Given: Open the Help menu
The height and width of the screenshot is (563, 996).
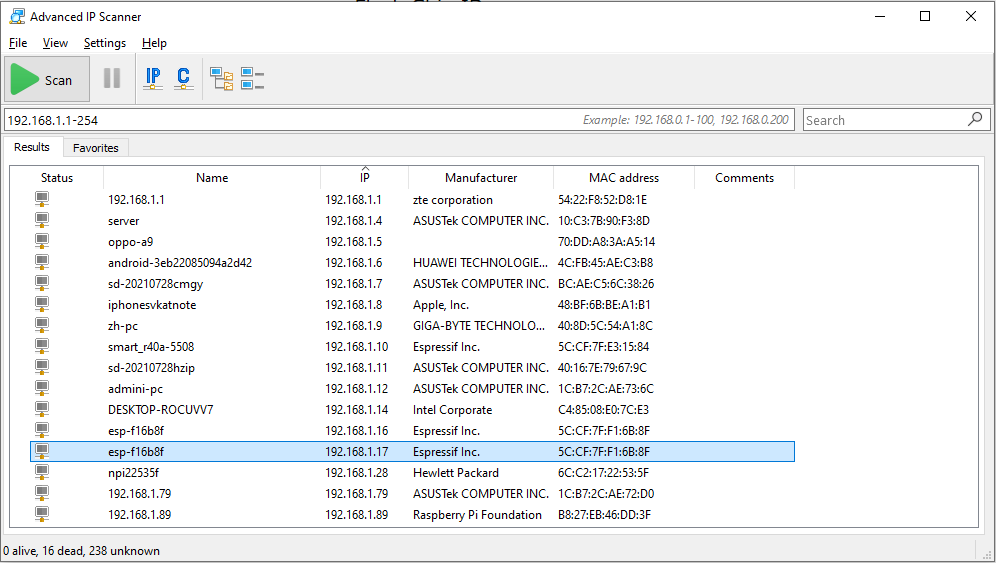Looking at the screenshot, I should [154, 43].
